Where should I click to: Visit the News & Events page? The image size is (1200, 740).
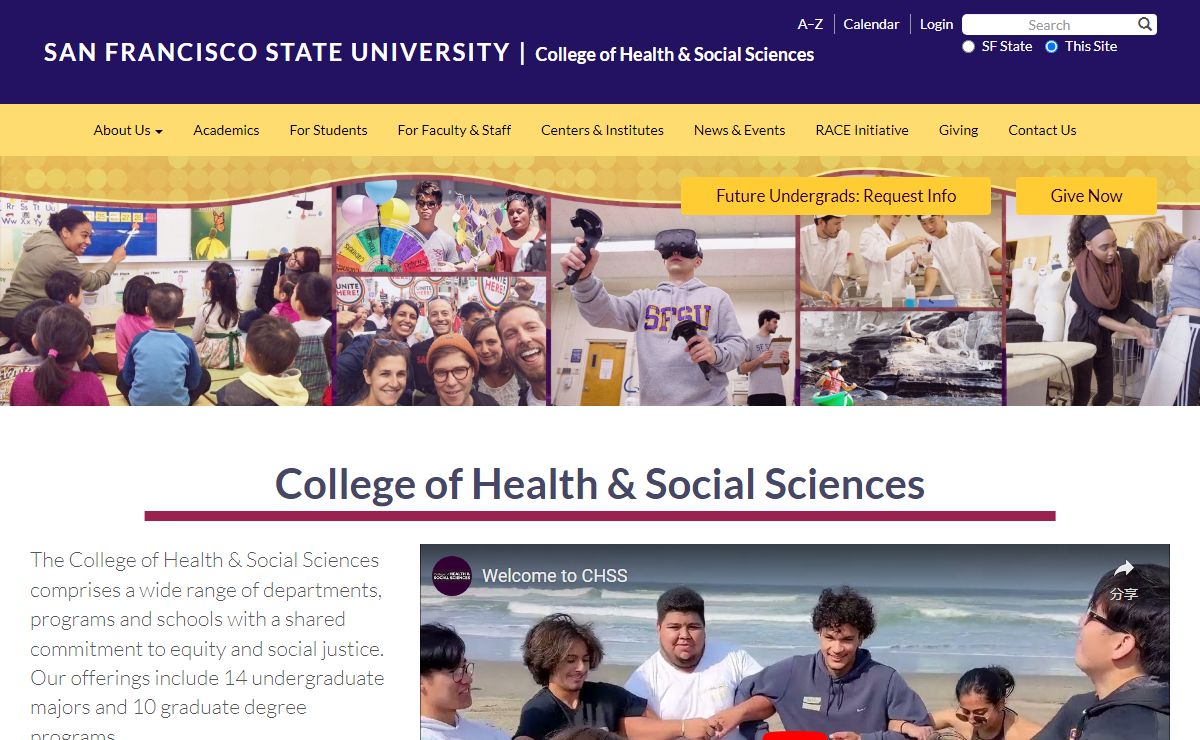pos(739,130)
